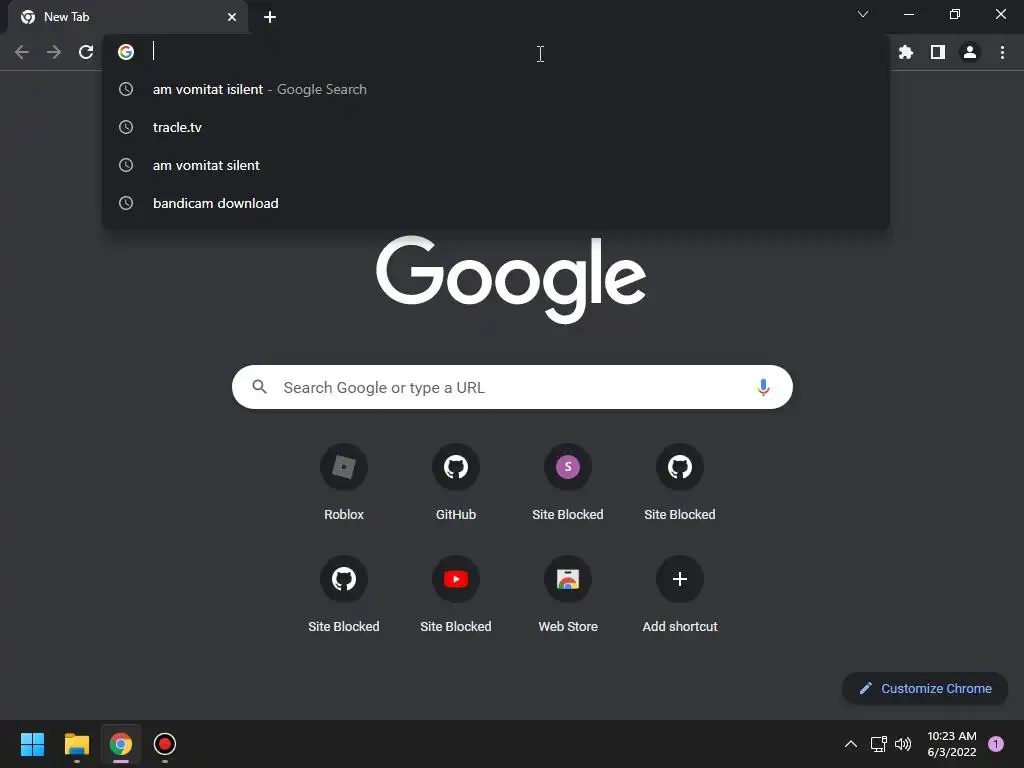Restore down the Chrome window
The image size is (1024, 768).
[x=955, y=14]
